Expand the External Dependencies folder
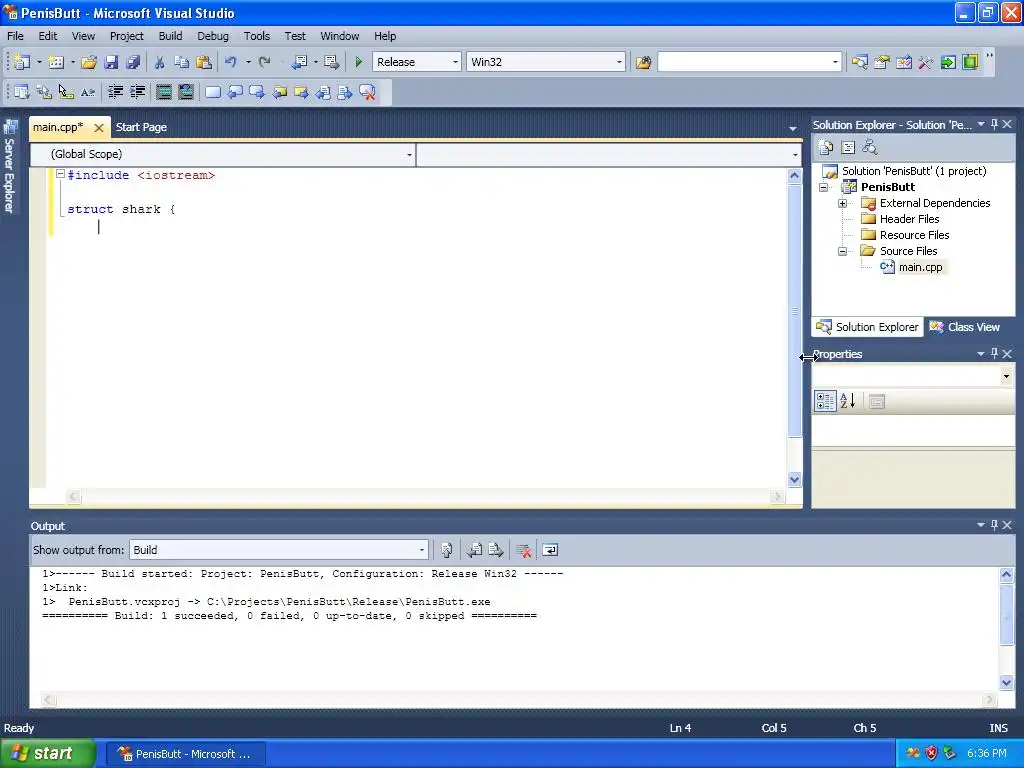The width and height of the screenshot is (1024, 768). click(x=842, y=203)
